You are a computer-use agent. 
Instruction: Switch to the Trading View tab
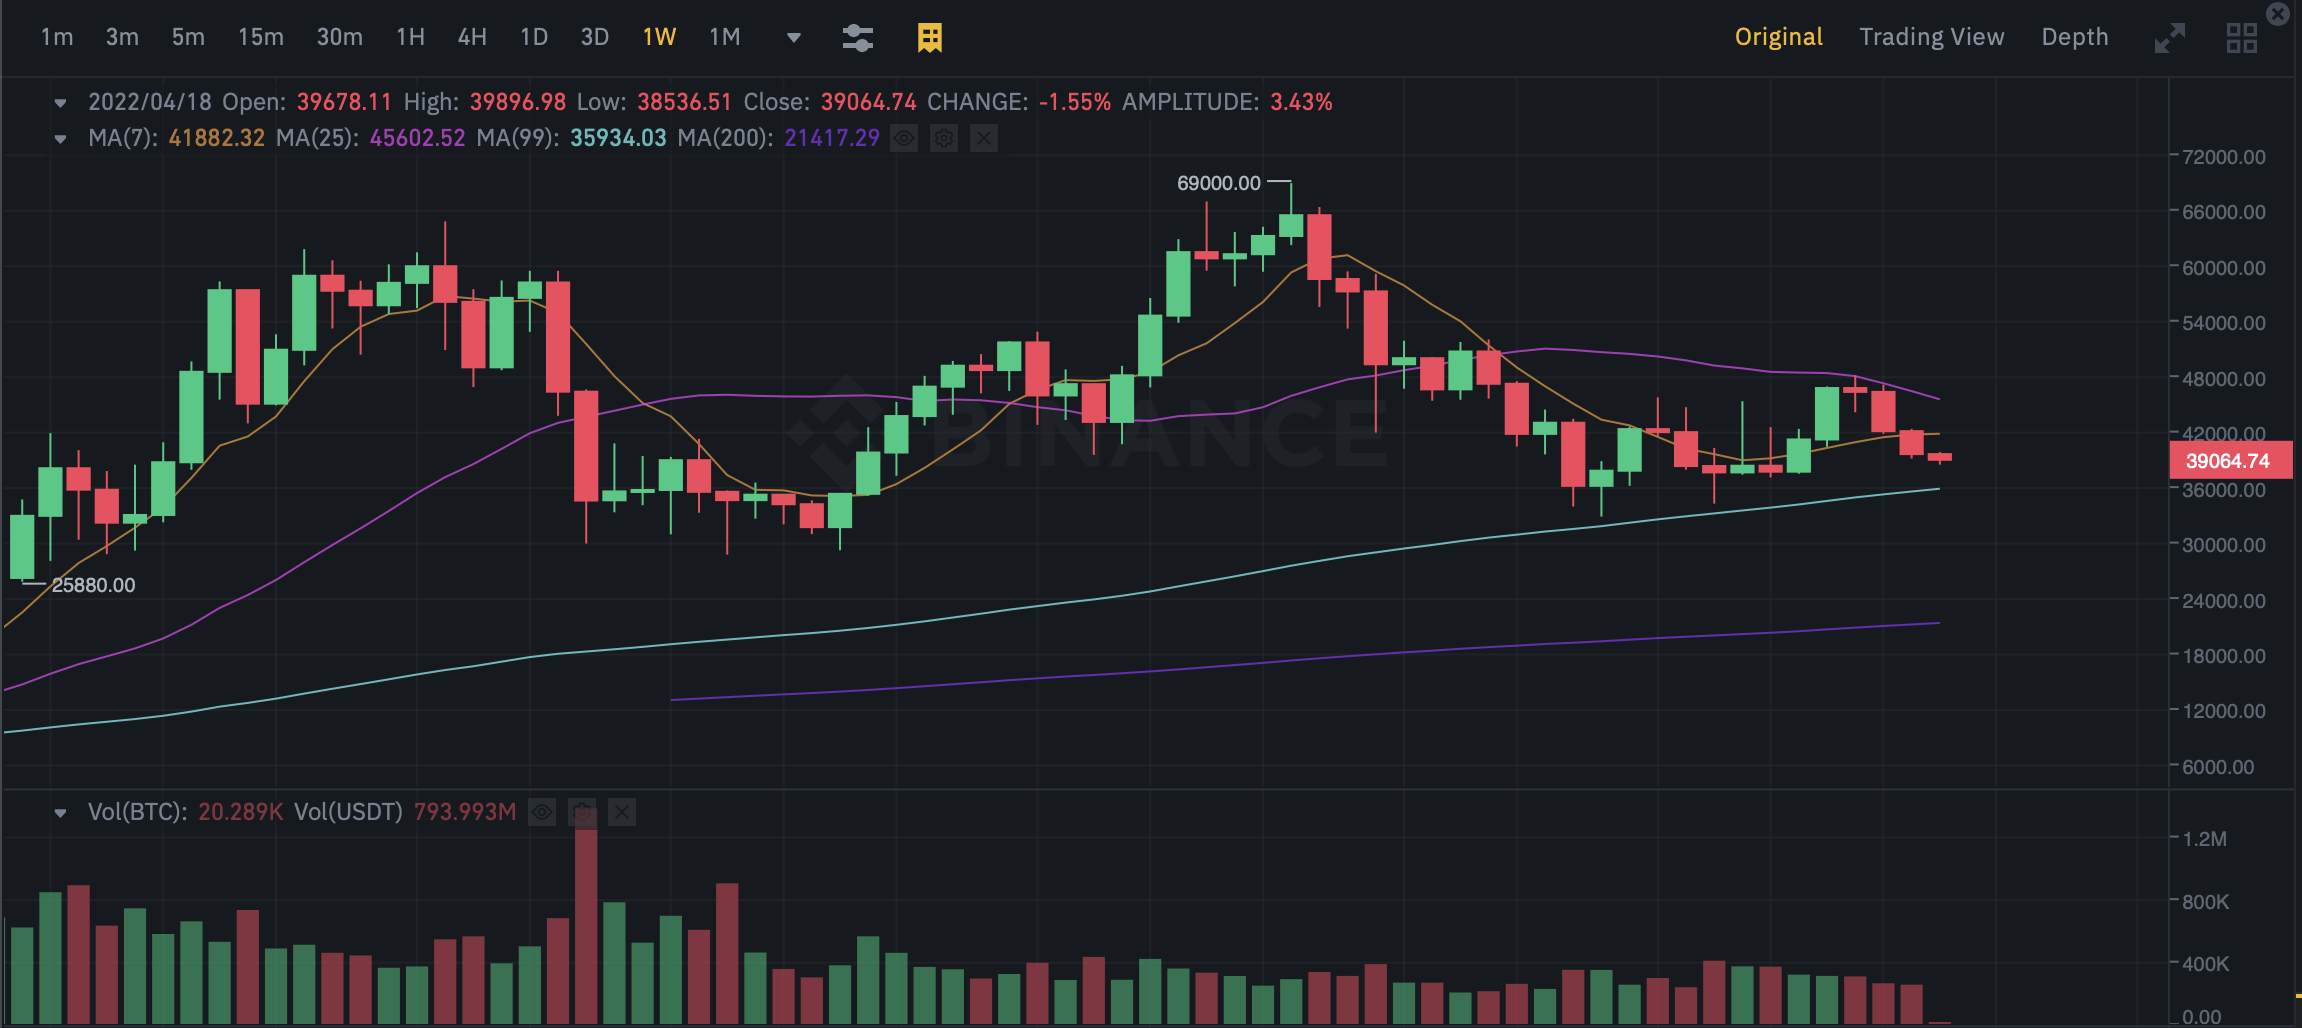pos(1931,37)
